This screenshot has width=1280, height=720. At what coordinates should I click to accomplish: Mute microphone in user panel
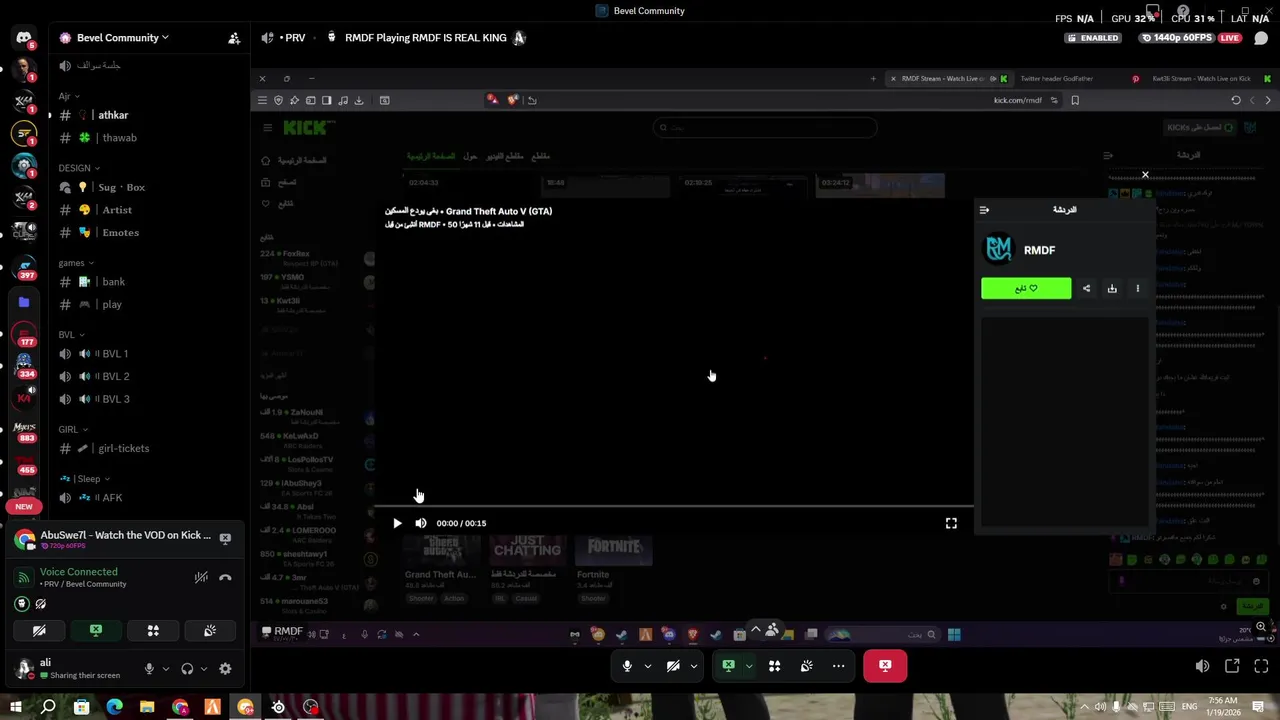coord(149,669)
